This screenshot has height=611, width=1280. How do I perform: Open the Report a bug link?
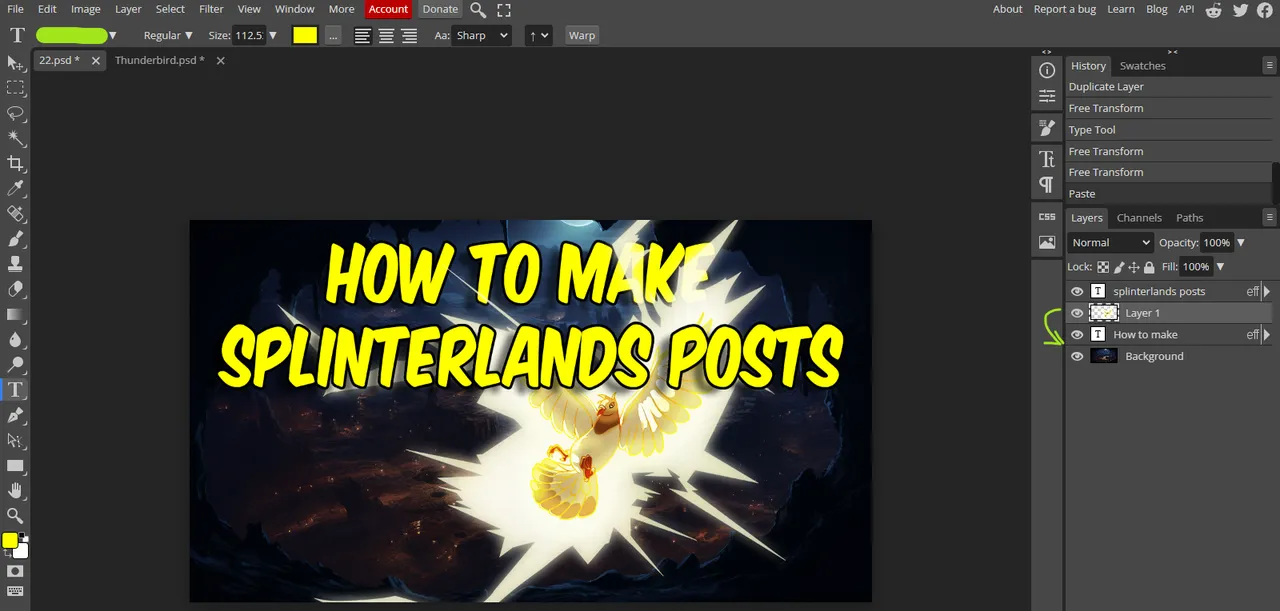tap(1065, 9)
